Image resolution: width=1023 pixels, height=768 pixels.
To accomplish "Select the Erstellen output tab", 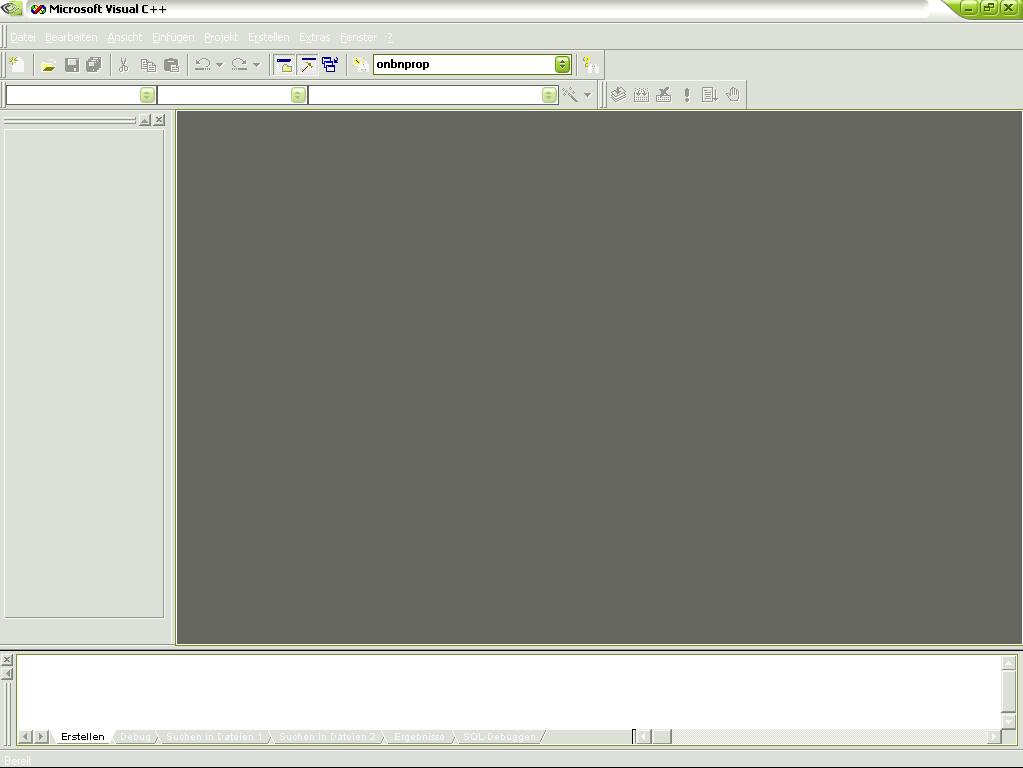I will pos(82,737).
